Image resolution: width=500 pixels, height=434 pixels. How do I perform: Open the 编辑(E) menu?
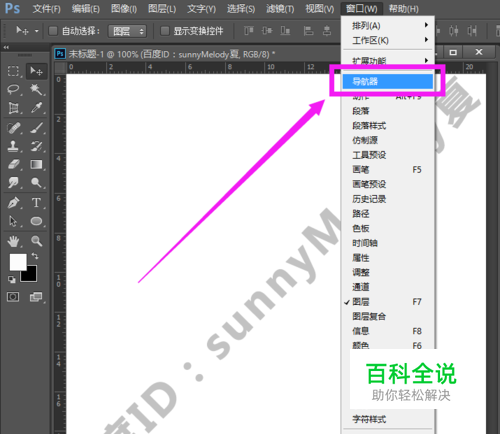(86, 9)
